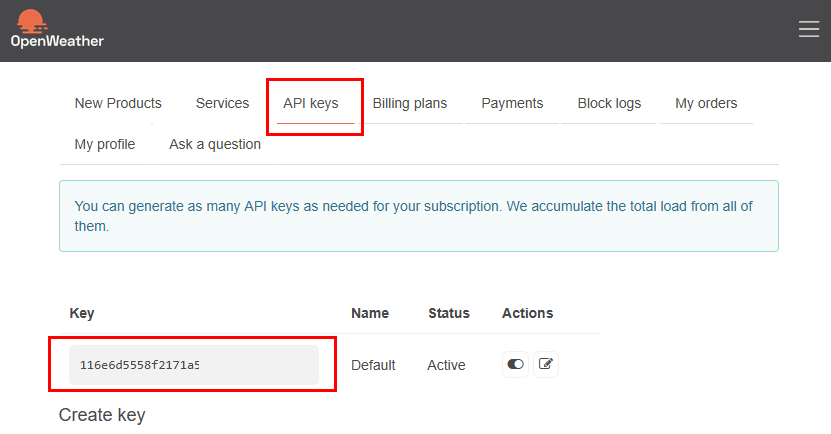Viewport: 831px width, 434px height.
Task: Click the Actions column header
Action: point(527,313)
